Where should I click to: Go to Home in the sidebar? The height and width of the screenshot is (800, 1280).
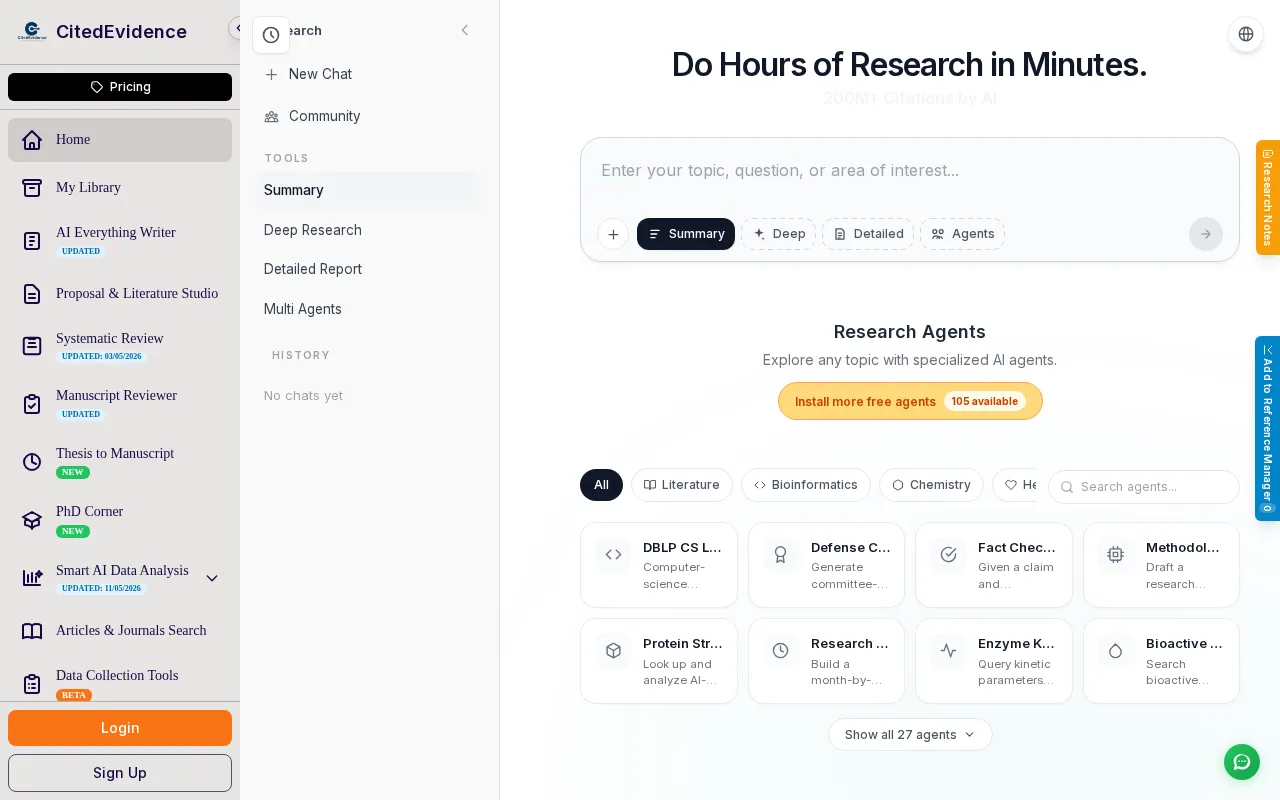120,140
